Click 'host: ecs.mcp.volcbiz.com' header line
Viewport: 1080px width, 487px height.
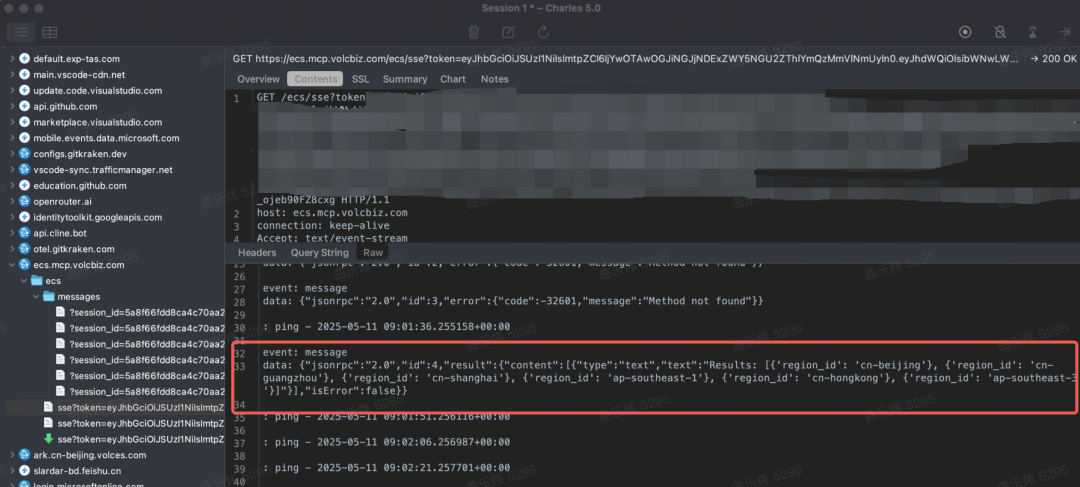coord(333,214)
